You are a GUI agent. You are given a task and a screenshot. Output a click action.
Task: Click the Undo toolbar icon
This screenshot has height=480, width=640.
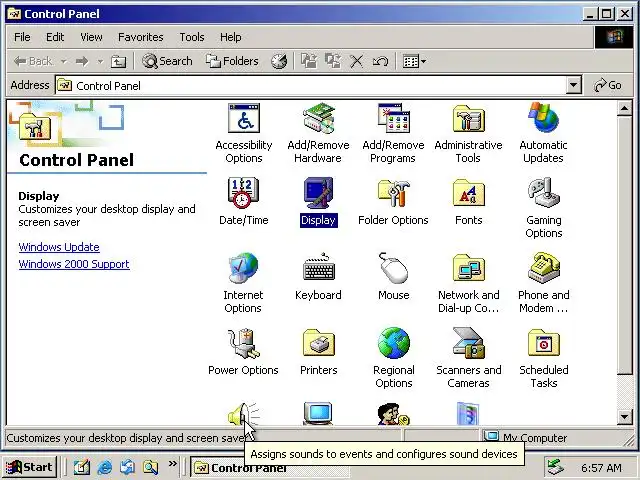380,61
